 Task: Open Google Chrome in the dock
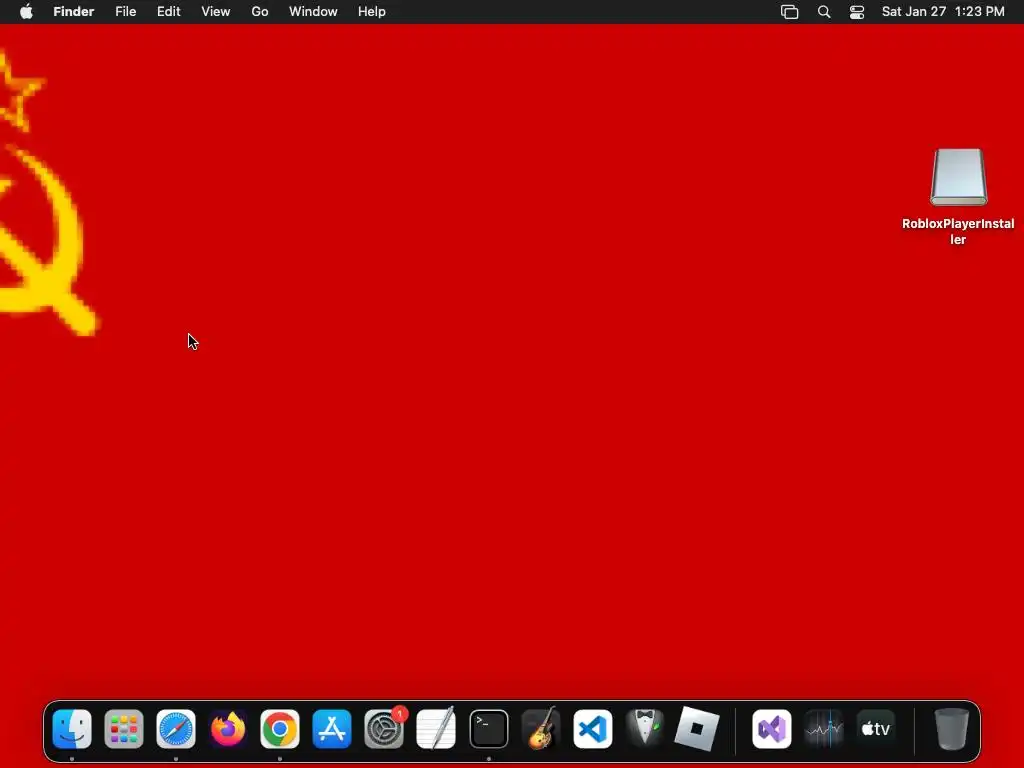click(280, 729)
